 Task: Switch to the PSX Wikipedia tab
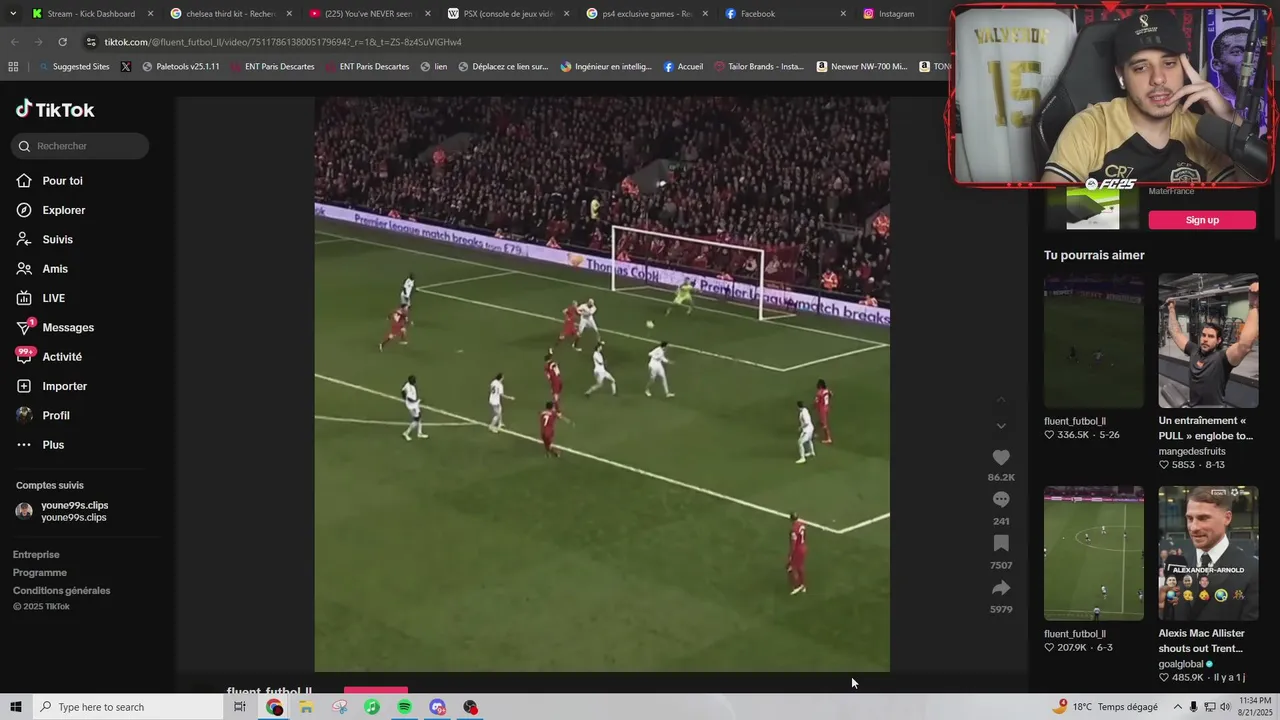tap(507, 14)
